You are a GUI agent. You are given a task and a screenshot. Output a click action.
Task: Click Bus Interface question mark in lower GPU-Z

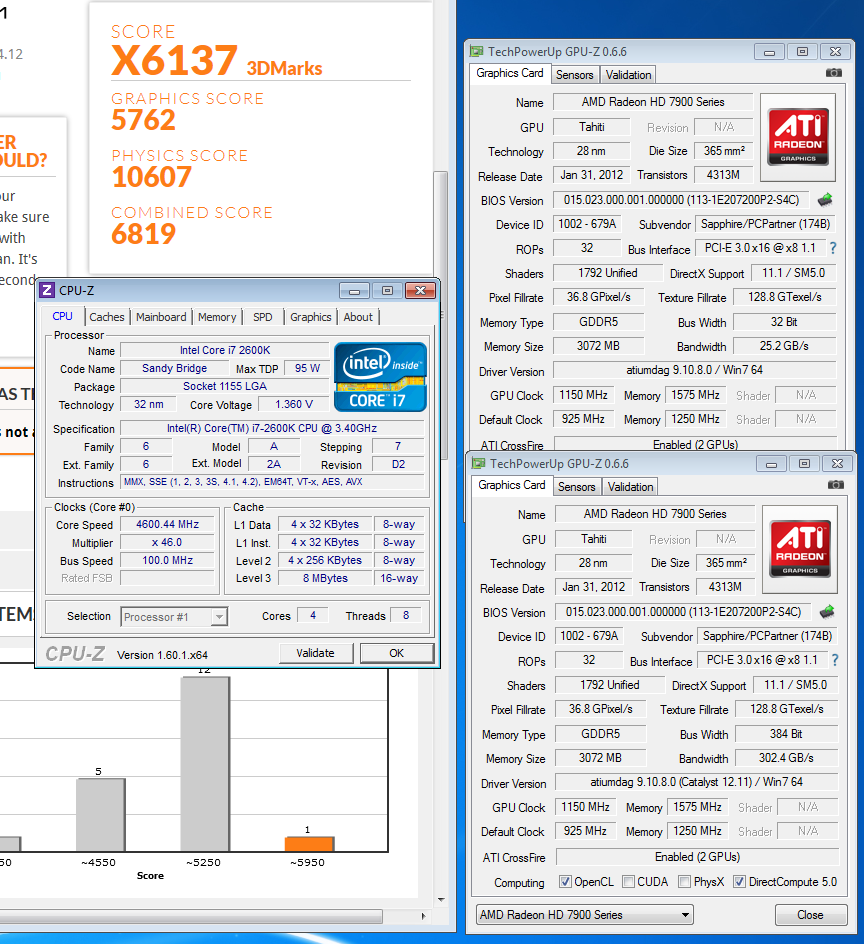834,660
